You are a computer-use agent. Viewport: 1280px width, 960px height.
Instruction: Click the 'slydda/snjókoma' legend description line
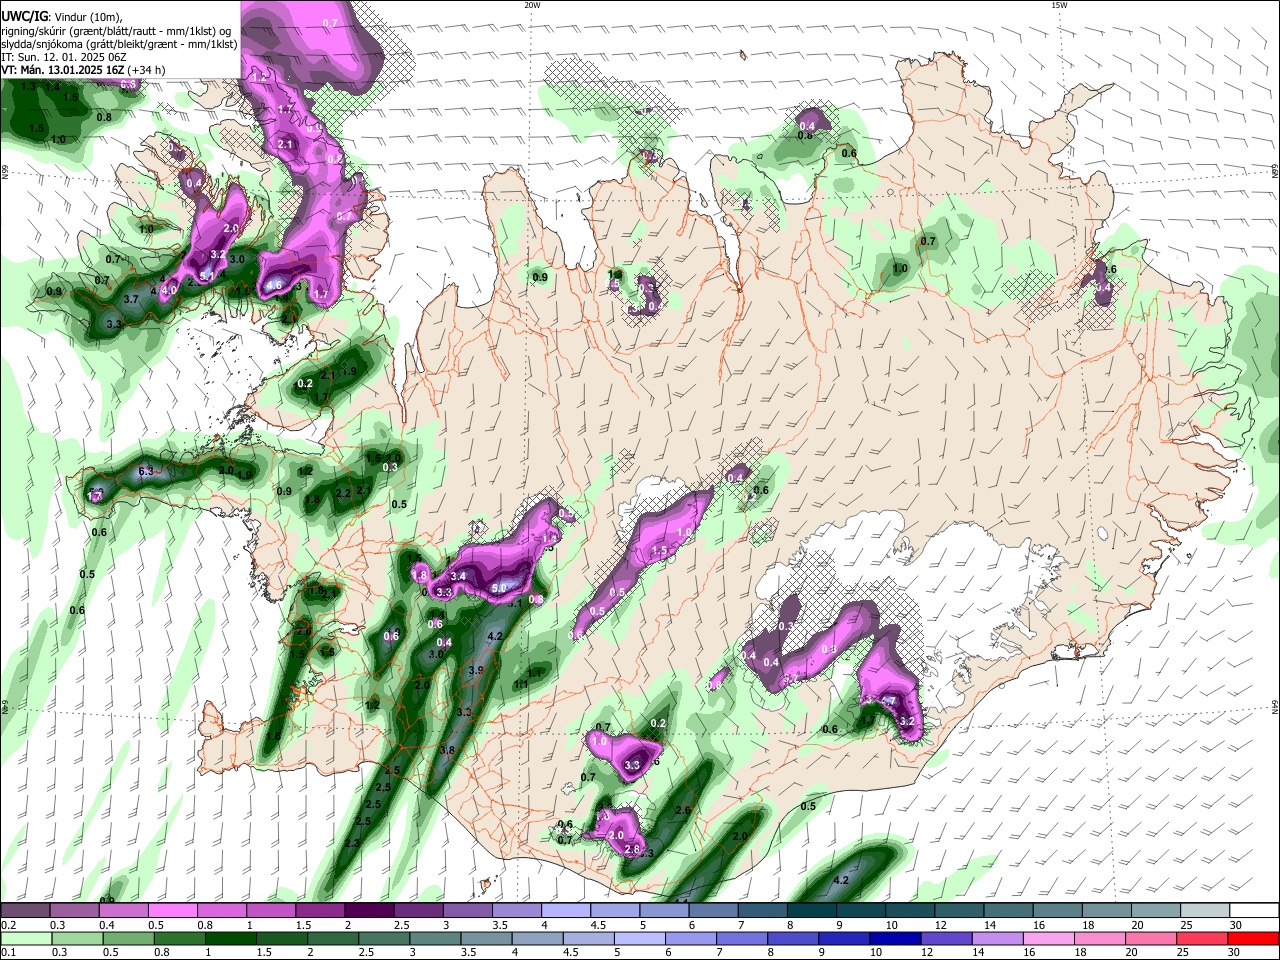[x=119, y=44]
